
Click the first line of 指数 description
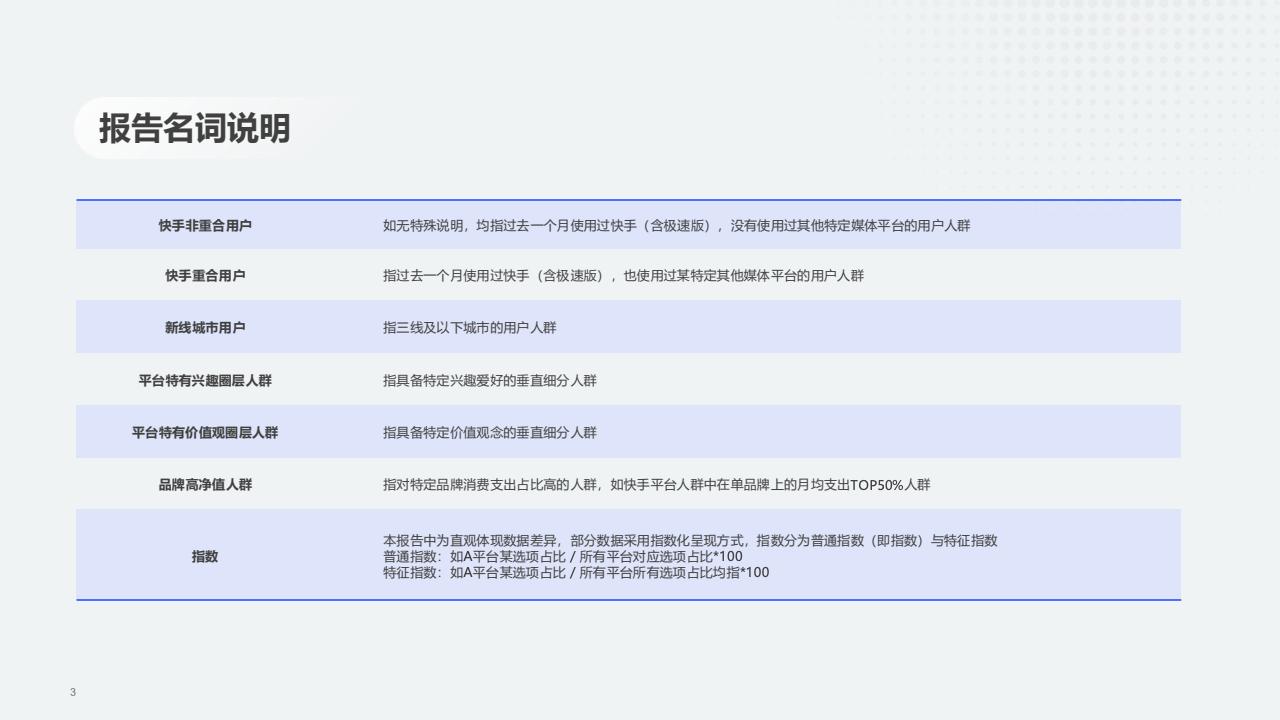[x=690, y=541]
